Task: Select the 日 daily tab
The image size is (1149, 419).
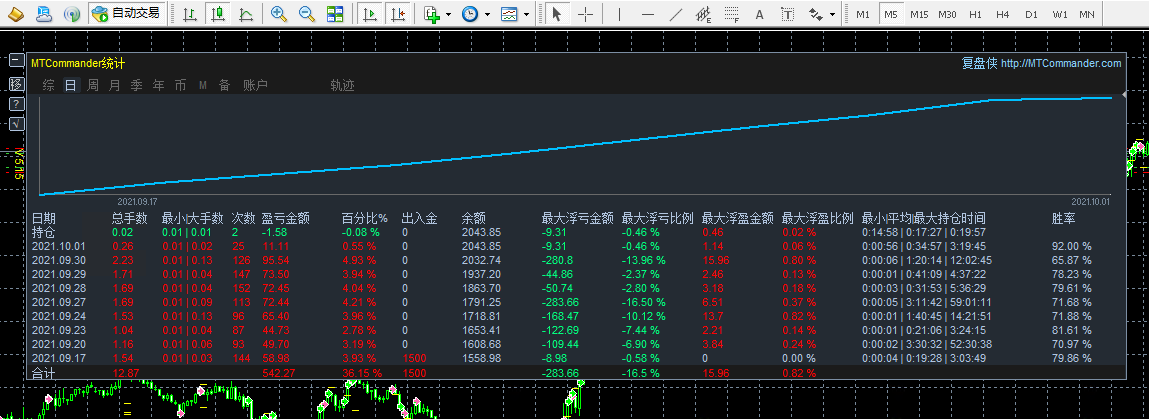Action: pos(70,86)
